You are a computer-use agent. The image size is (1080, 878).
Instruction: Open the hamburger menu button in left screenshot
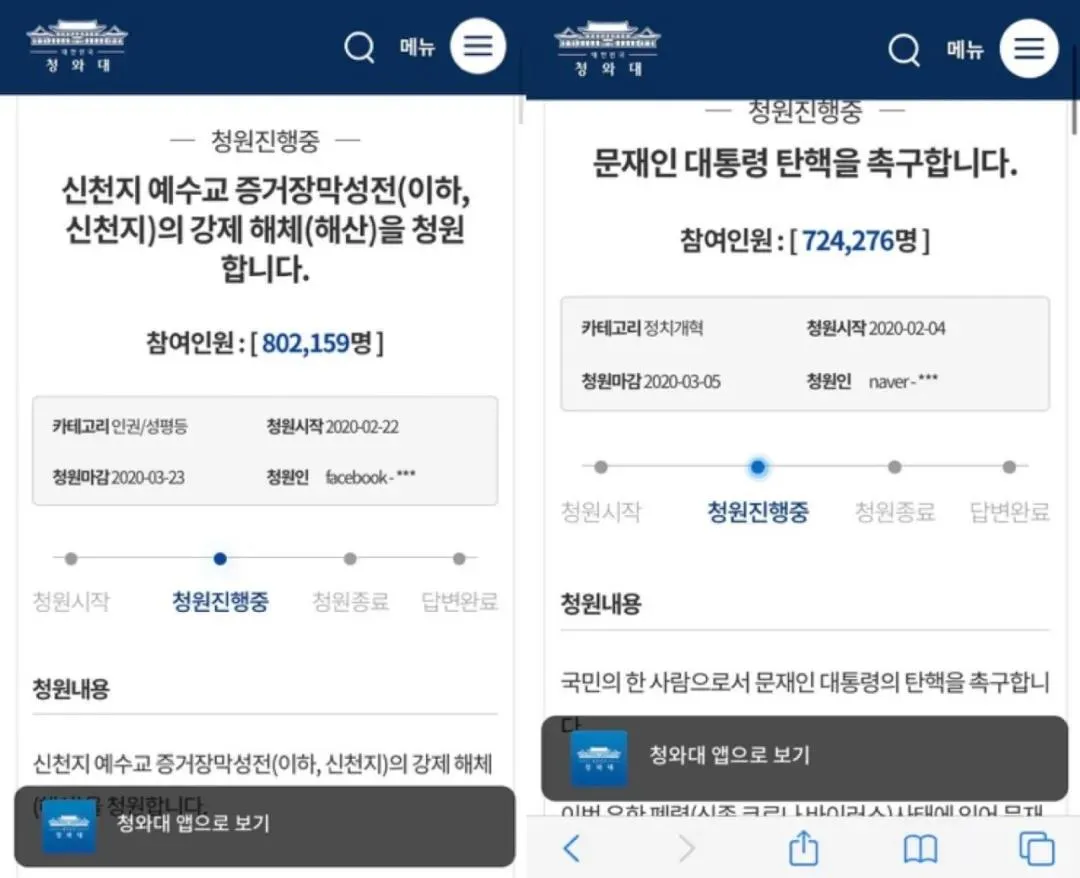[x=478, y=46]
